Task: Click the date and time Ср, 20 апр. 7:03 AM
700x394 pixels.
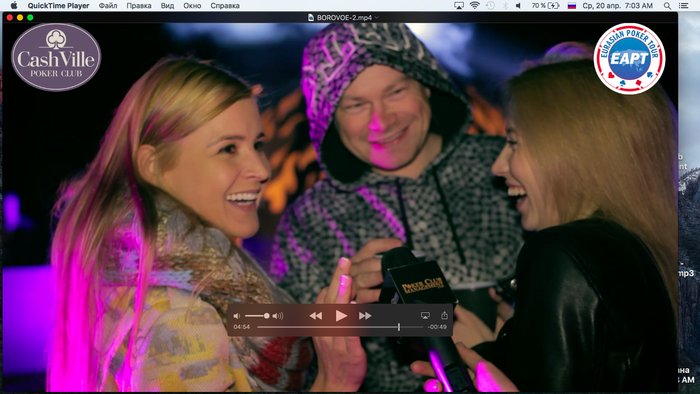Action: coord(618,5)
